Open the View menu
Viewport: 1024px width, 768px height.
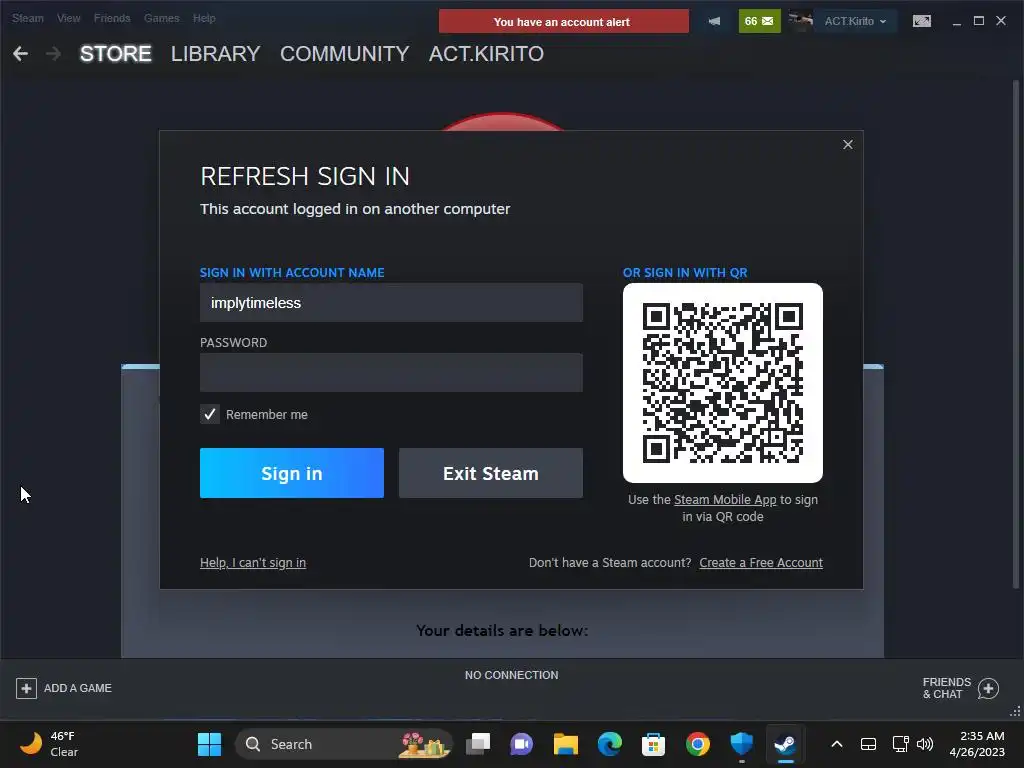[x=69, y=18]
